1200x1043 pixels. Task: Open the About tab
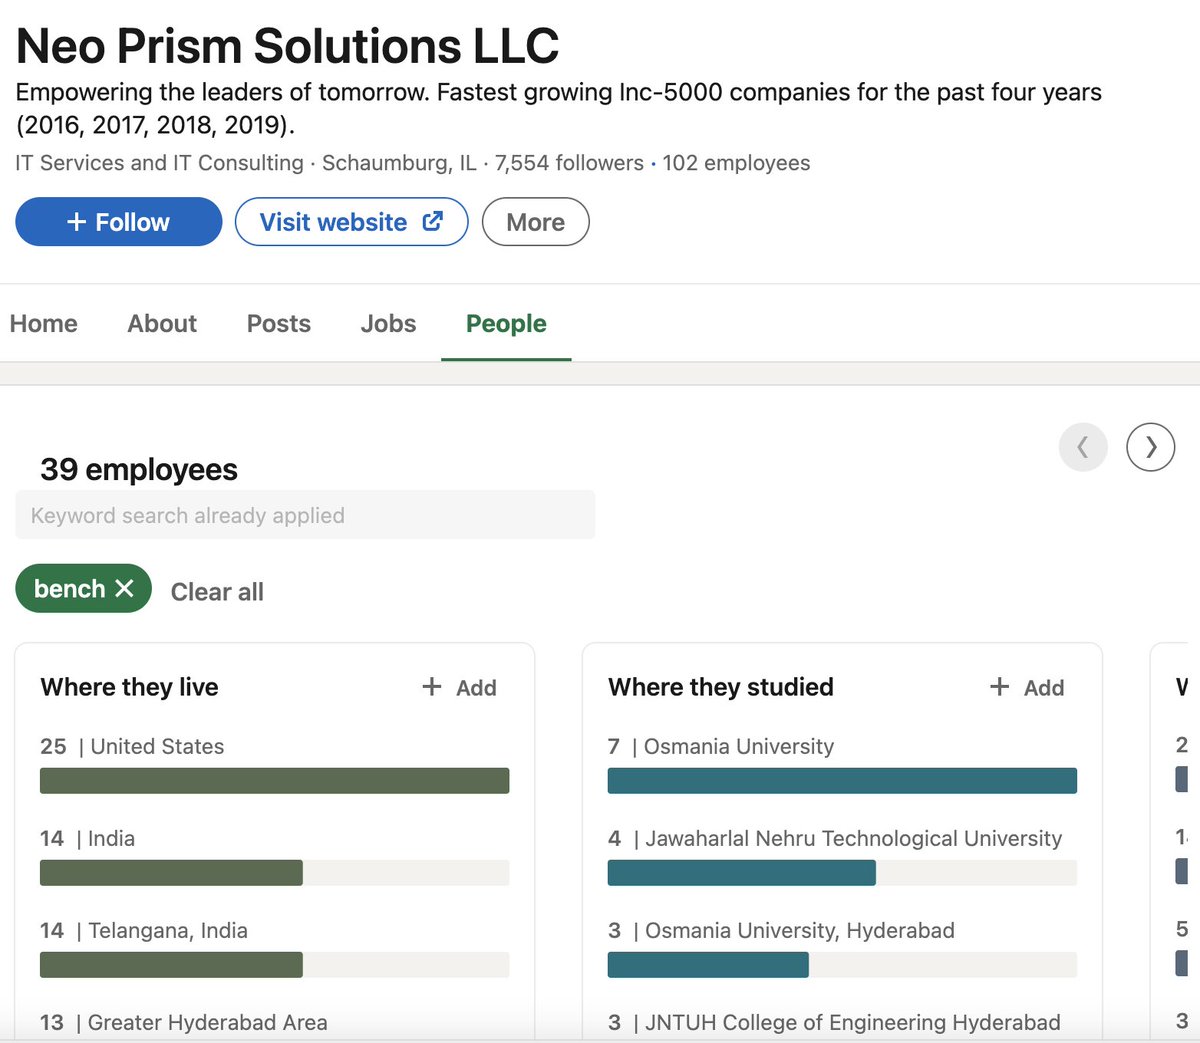coord(162,324)
